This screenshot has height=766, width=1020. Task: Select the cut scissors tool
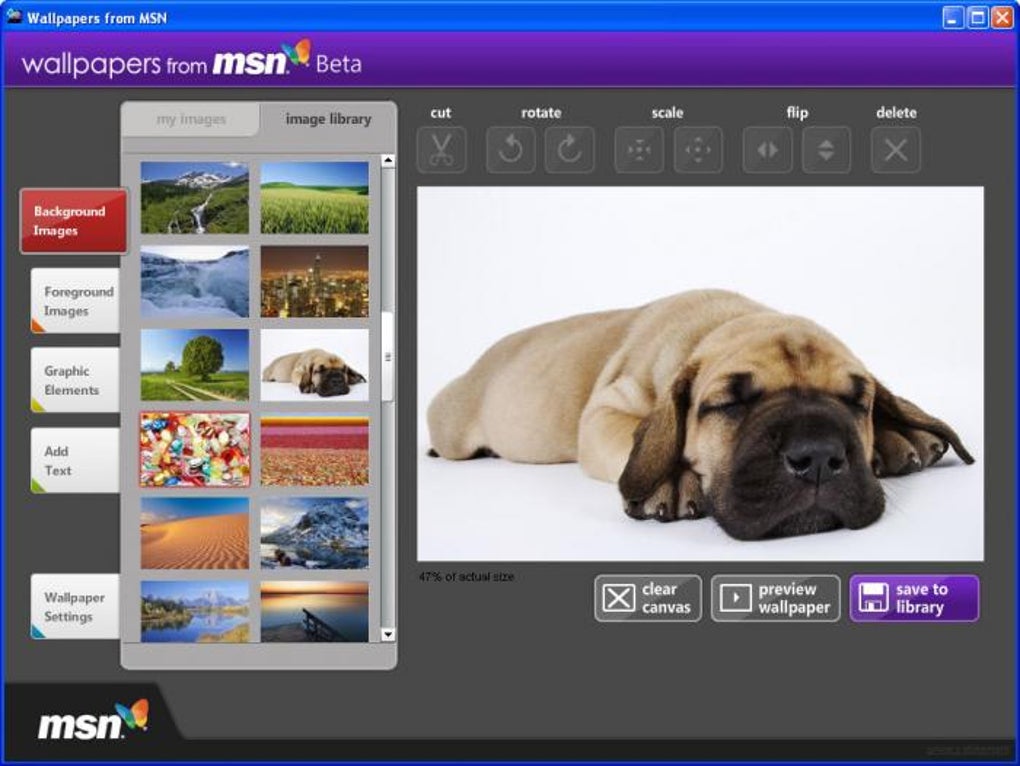pyautogui.click(x=441, y=150)
